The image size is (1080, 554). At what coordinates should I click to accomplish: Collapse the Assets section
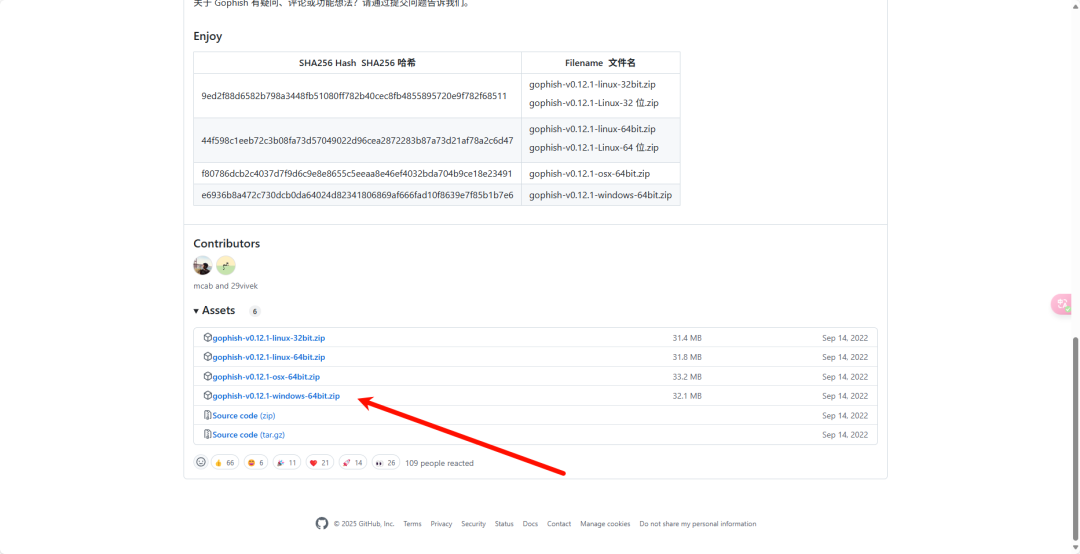click(214, 311)
